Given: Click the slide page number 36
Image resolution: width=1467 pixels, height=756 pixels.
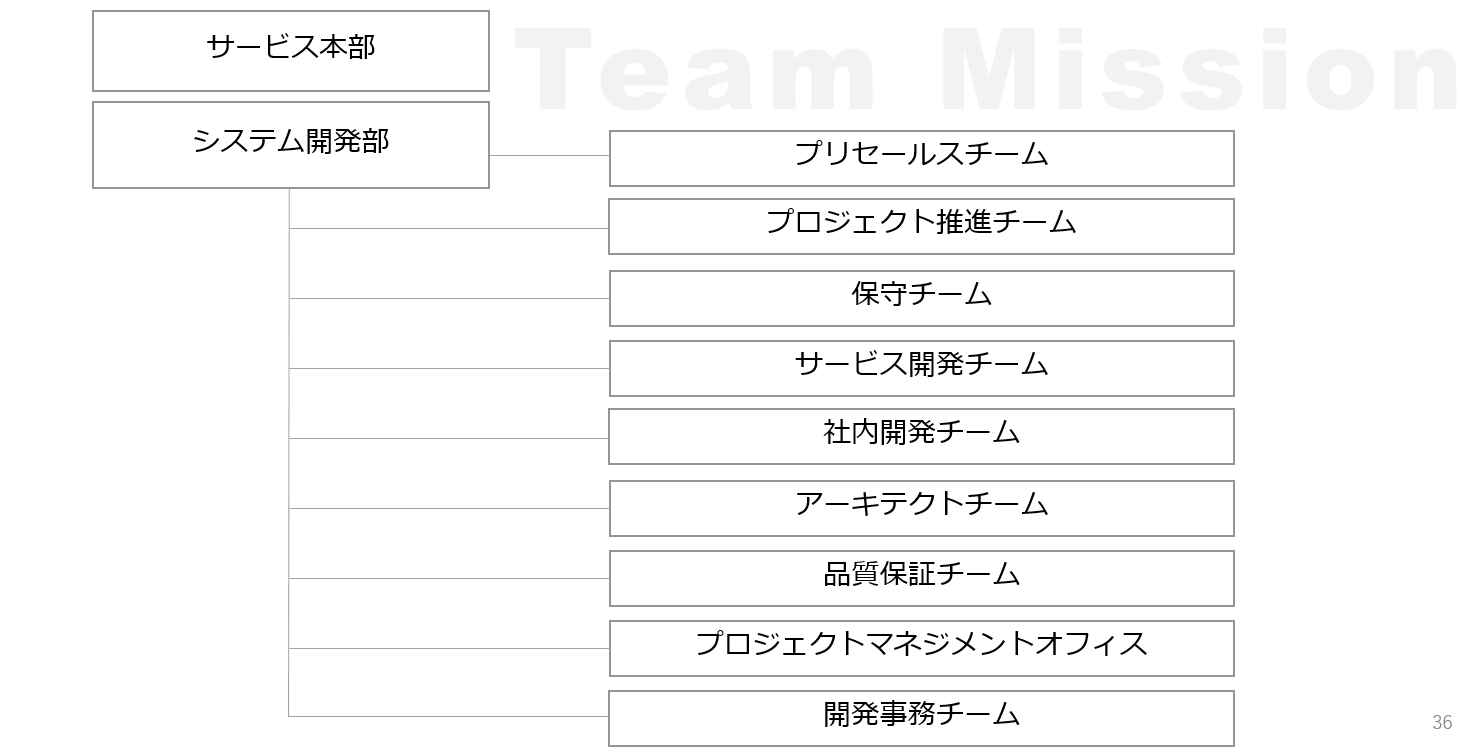Looking at the screenshot, I should point(1442,722).
